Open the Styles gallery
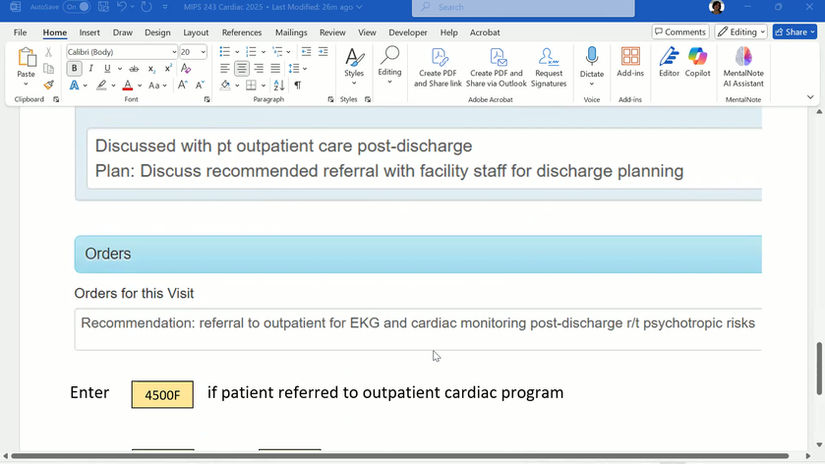The image size is (825, 464). [x=354, y=66]
